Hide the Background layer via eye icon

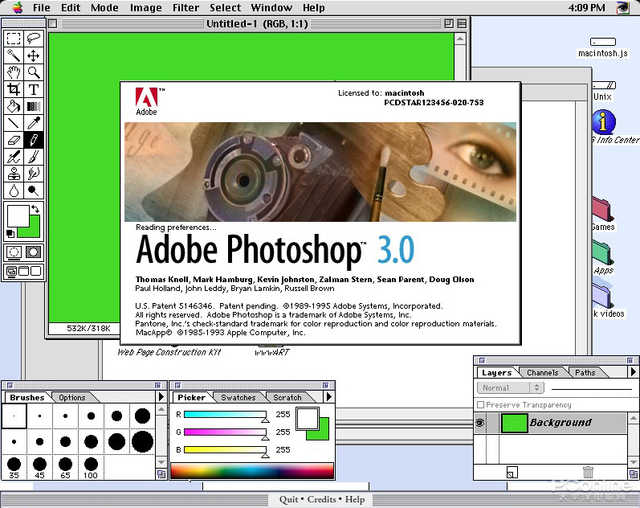pos(480,423)
